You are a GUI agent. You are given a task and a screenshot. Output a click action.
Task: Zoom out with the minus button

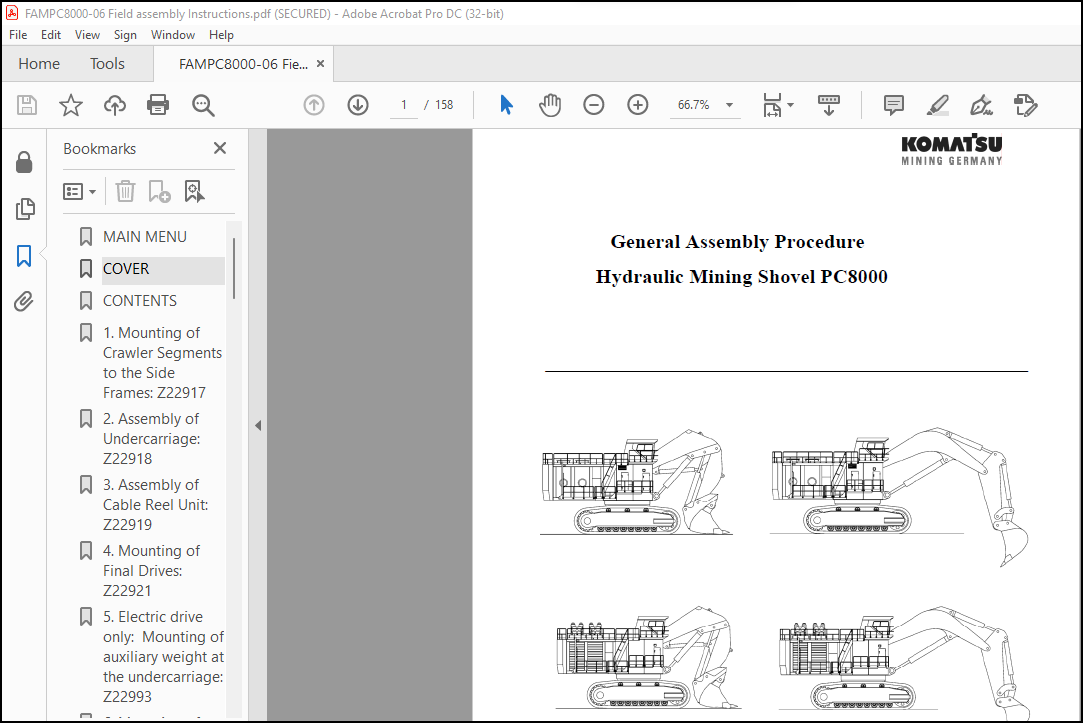(x=593, y=105)
